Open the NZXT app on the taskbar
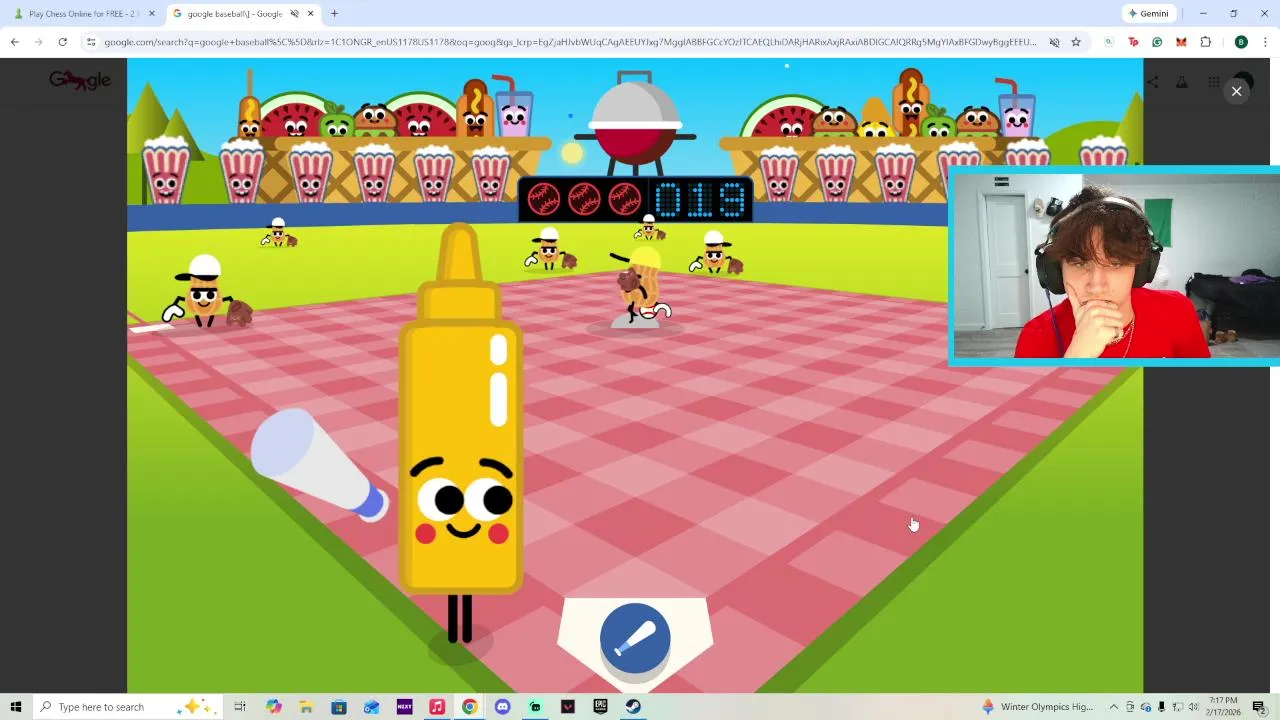 point(404,707)
